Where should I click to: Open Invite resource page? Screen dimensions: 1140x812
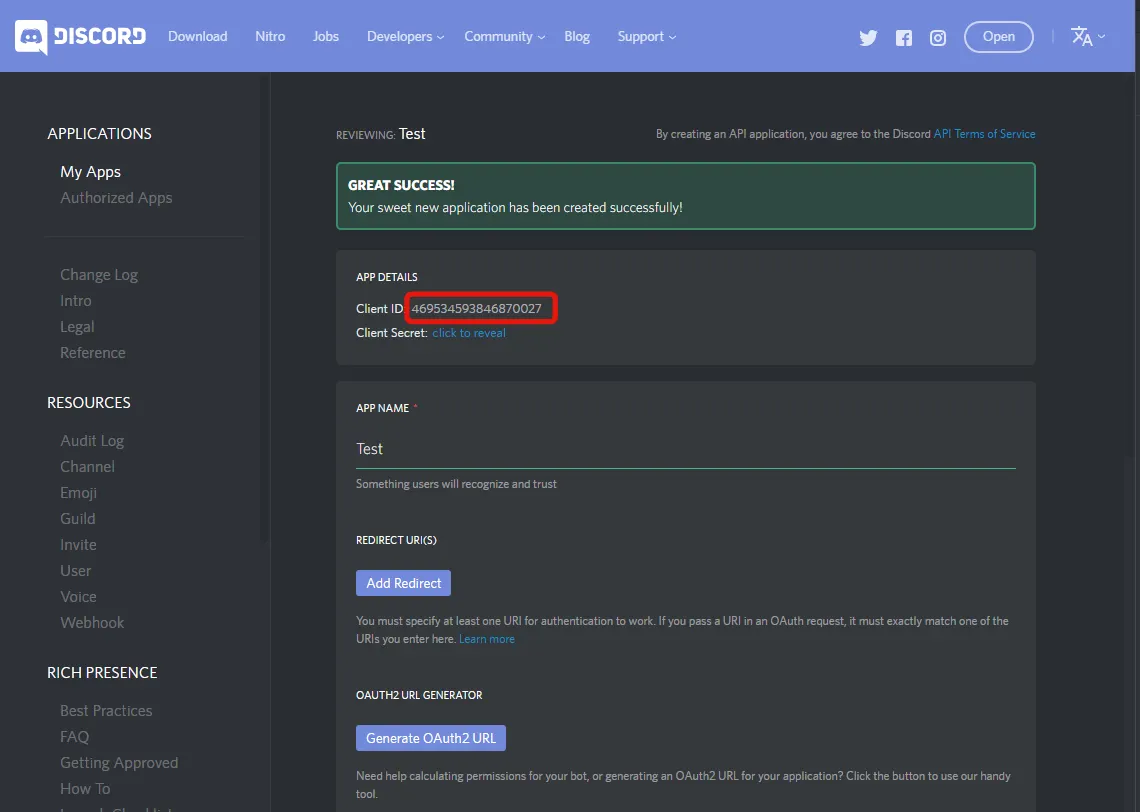(x=78, y=544)
